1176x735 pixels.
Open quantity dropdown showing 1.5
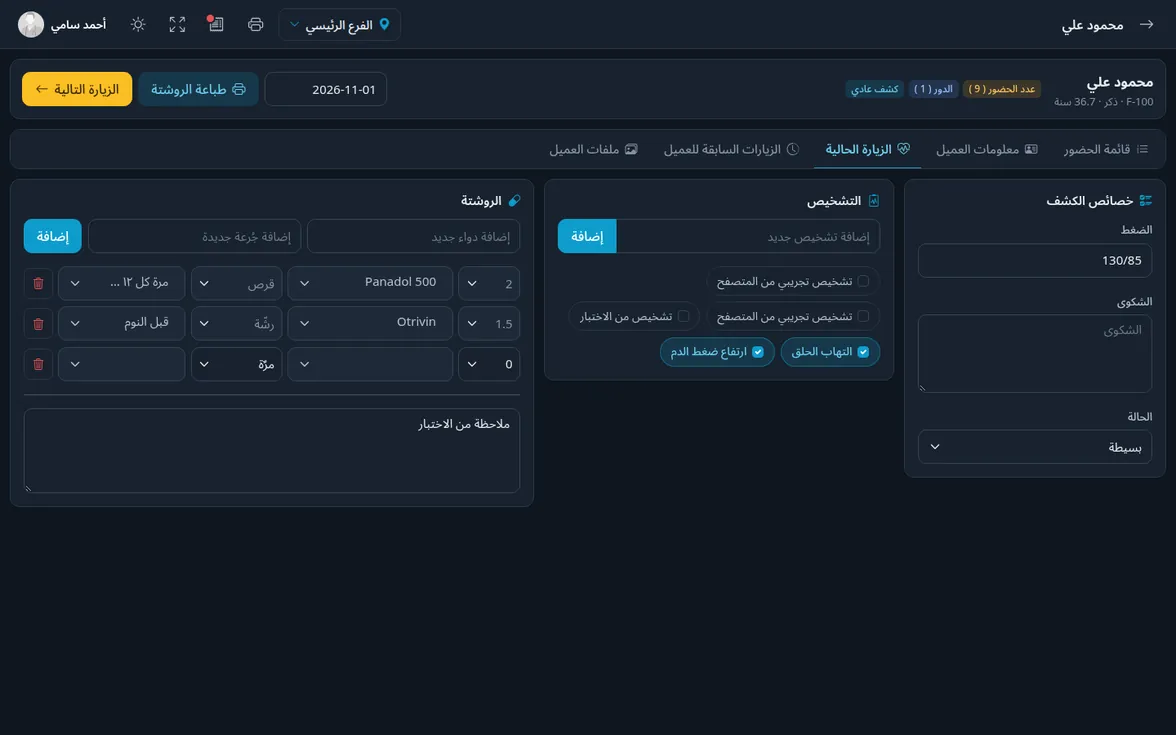(x=489, y=323)
